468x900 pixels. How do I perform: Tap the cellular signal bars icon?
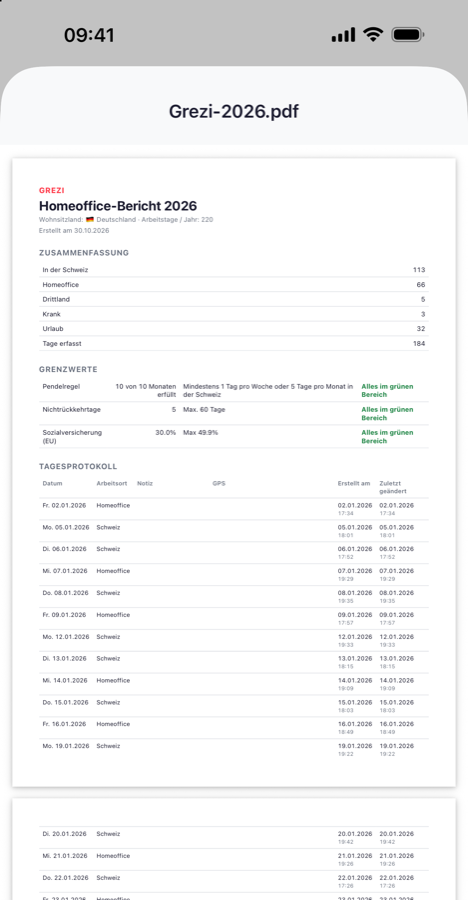tap(343, 35)
